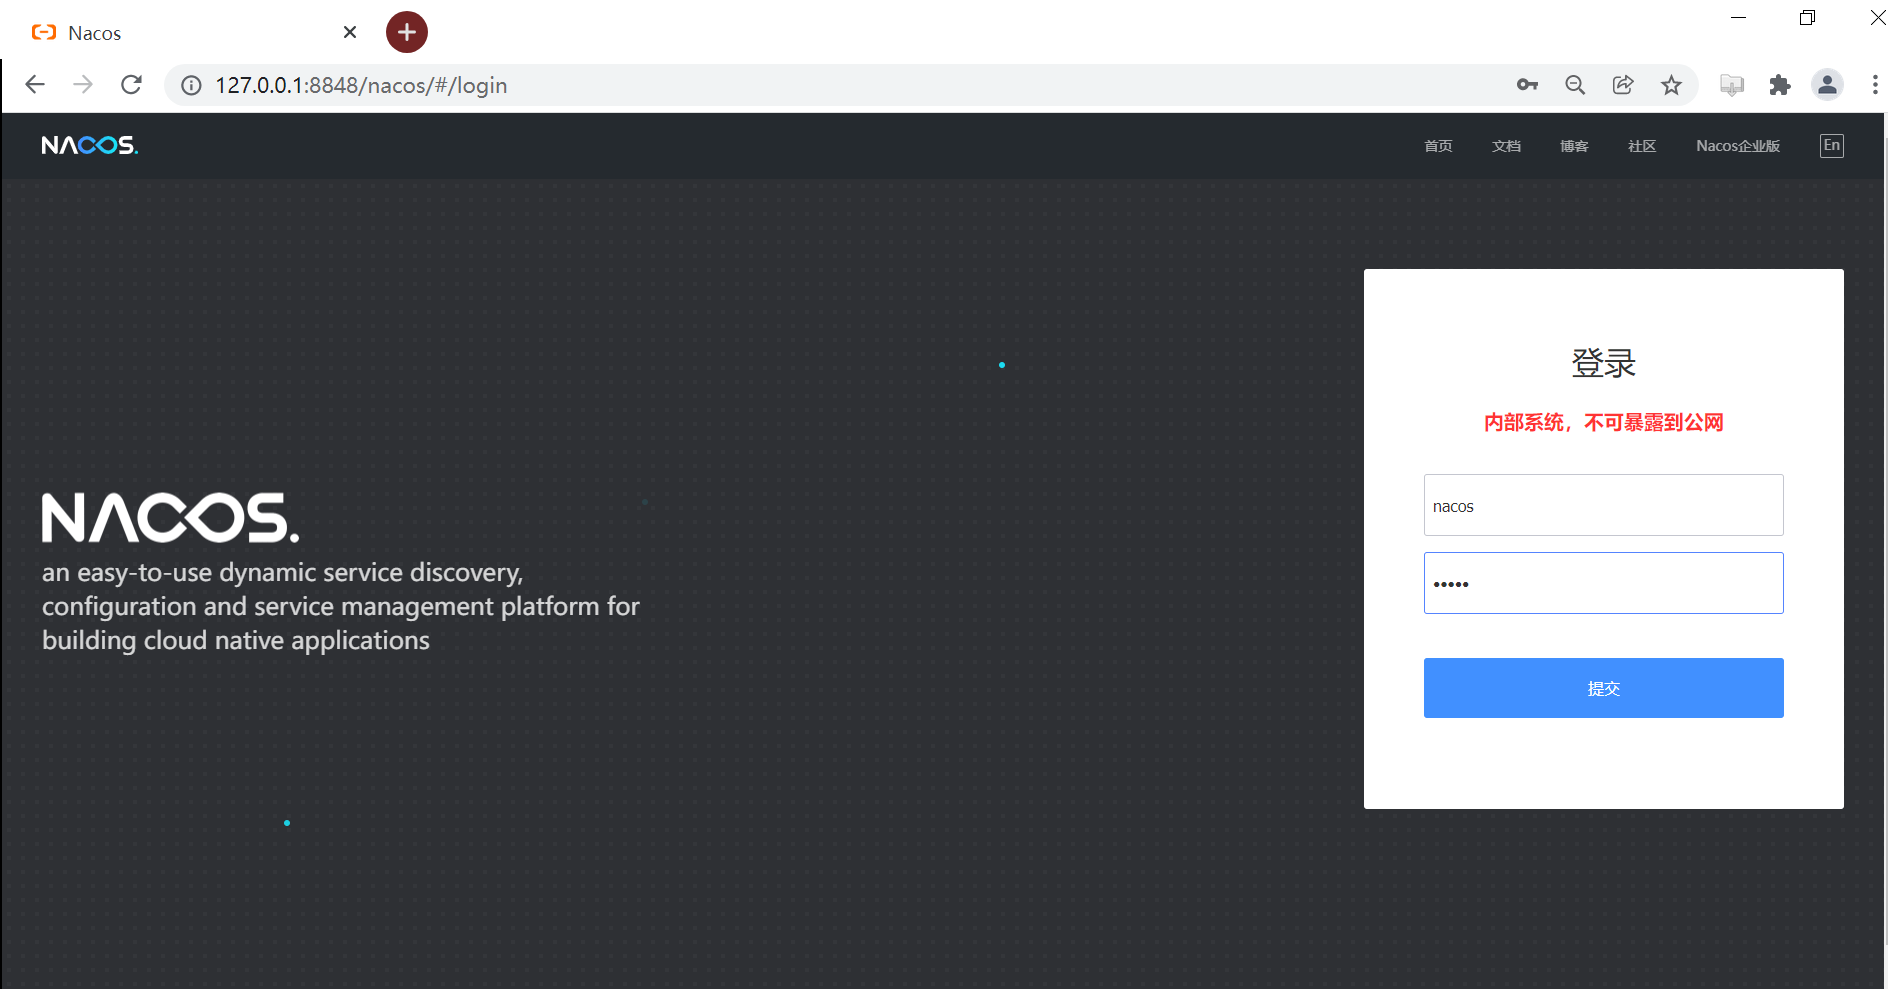Share this page icon
This screenshot has width=1888, height=989.
click(x=1623, y=85)
